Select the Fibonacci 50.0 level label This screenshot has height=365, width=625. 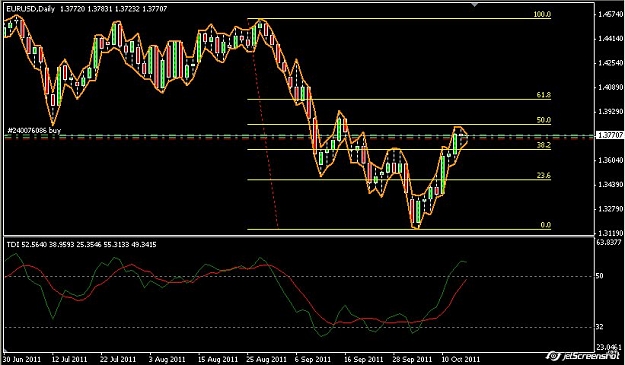[x=544, y=120]
